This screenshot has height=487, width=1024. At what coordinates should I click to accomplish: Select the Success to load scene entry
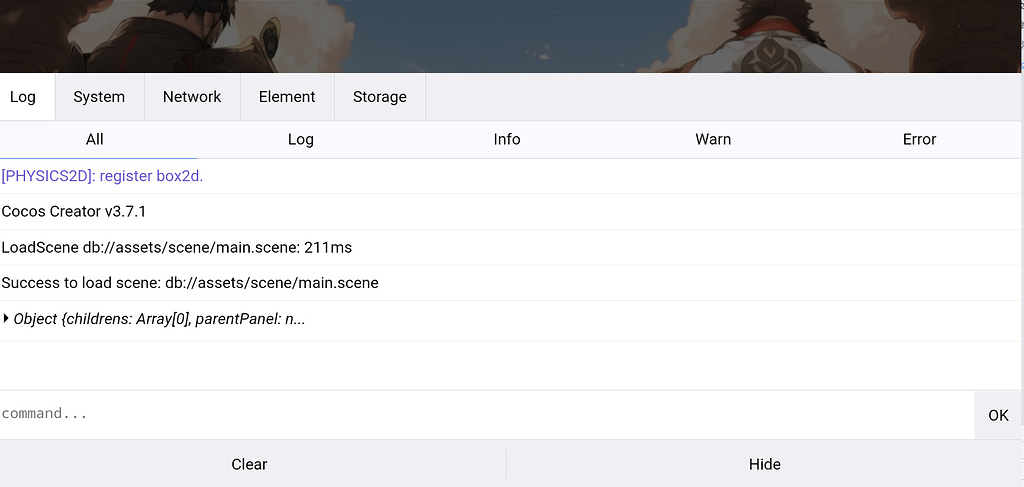190,282
